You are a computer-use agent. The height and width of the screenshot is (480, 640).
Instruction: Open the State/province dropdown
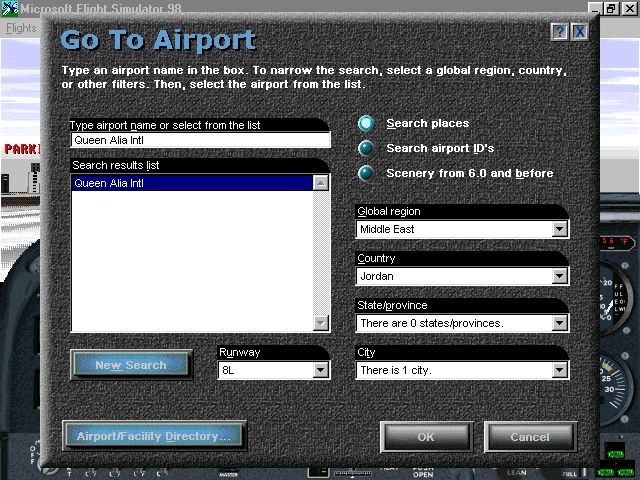point(560,323)
